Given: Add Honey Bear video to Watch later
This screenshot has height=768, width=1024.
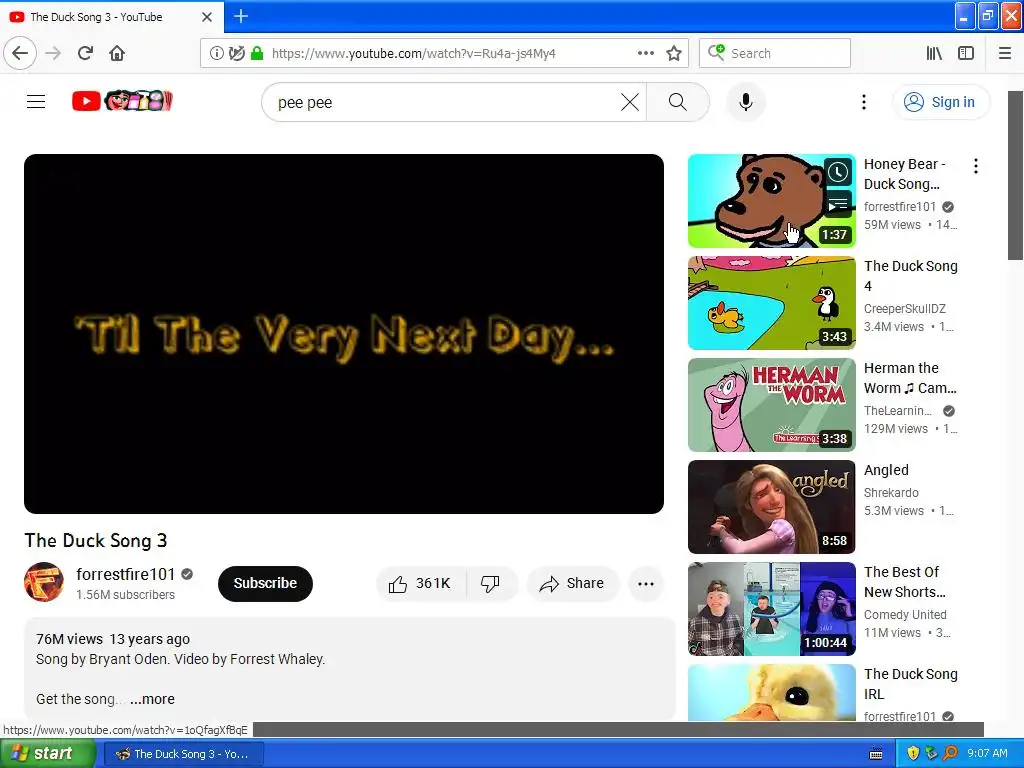Looking at the screenshot, I should (838, 173).
